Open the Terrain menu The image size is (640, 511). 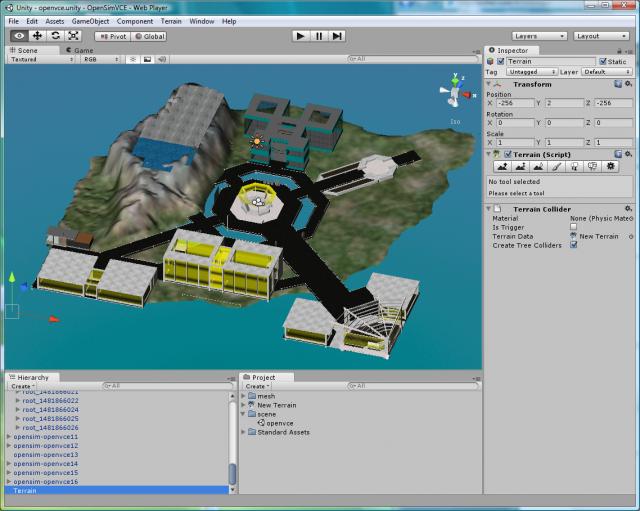[171, 21]
